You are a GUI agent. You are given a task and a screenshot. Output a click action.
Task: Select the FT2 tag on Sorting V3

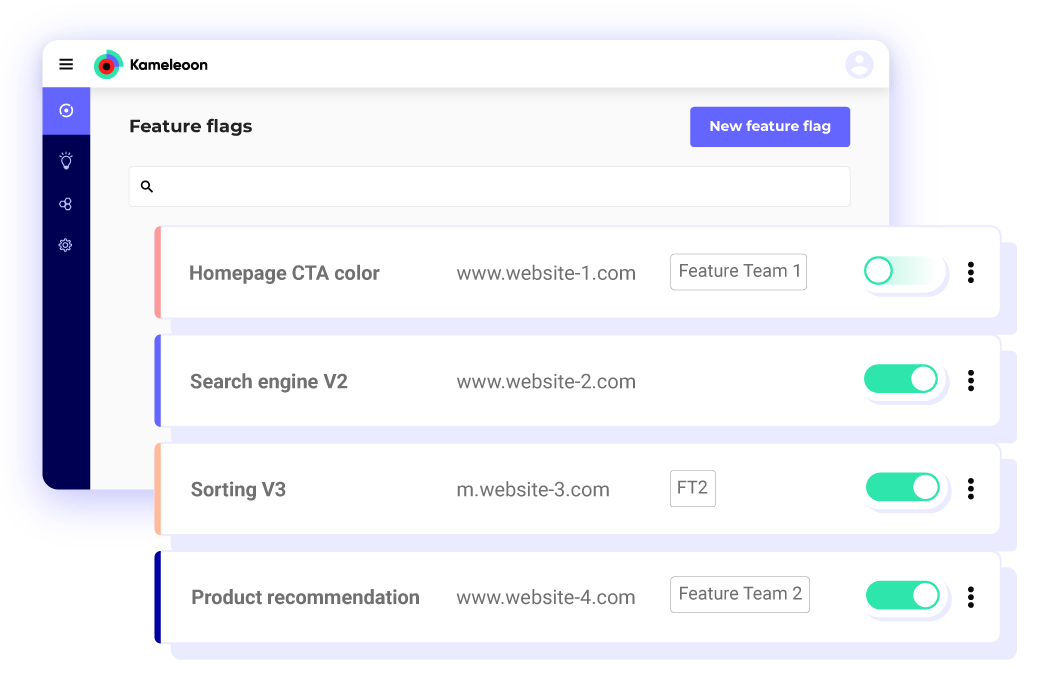click(692, 489)
